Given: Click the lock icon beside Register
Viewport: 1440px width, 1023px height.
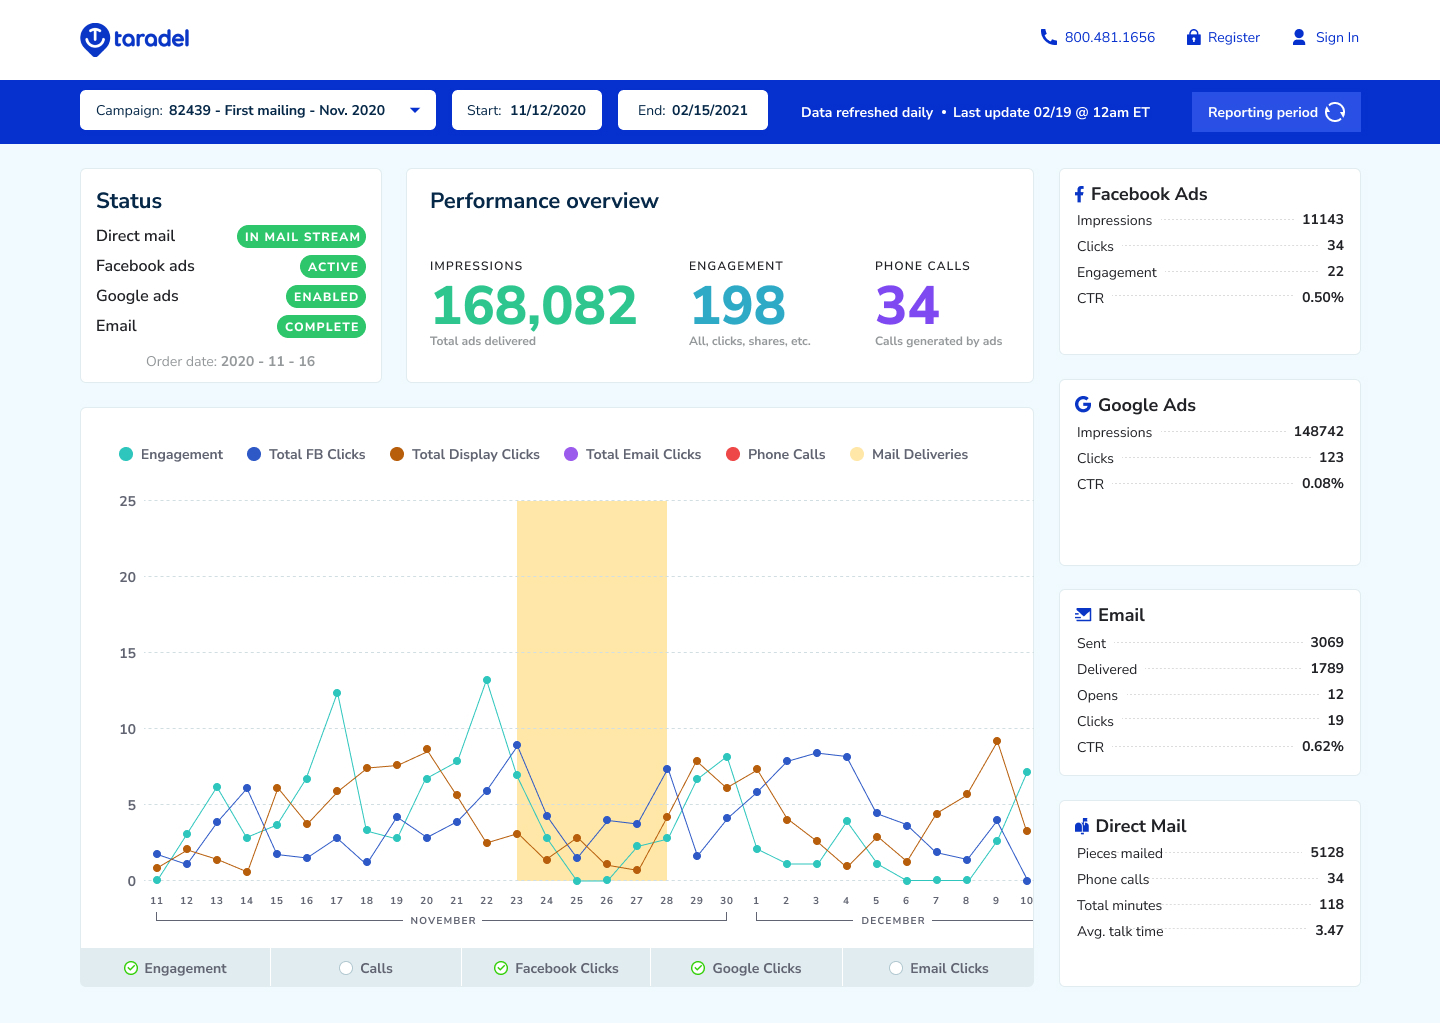Looking at the screenshot, I should (x=1193, y=37).
